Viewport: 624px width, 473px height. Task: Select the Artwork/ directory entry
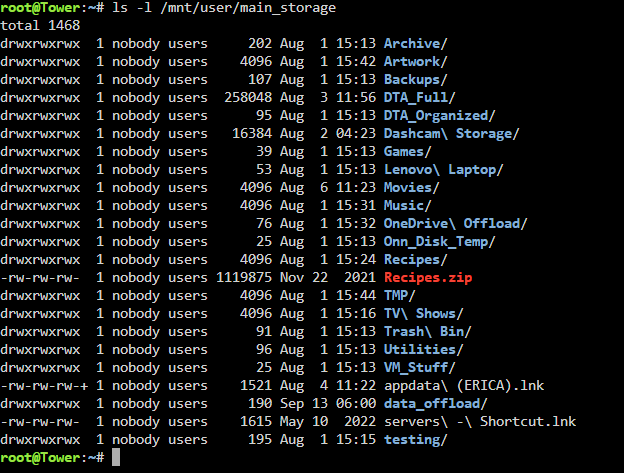pyautogui.click(x=415, y=62)
